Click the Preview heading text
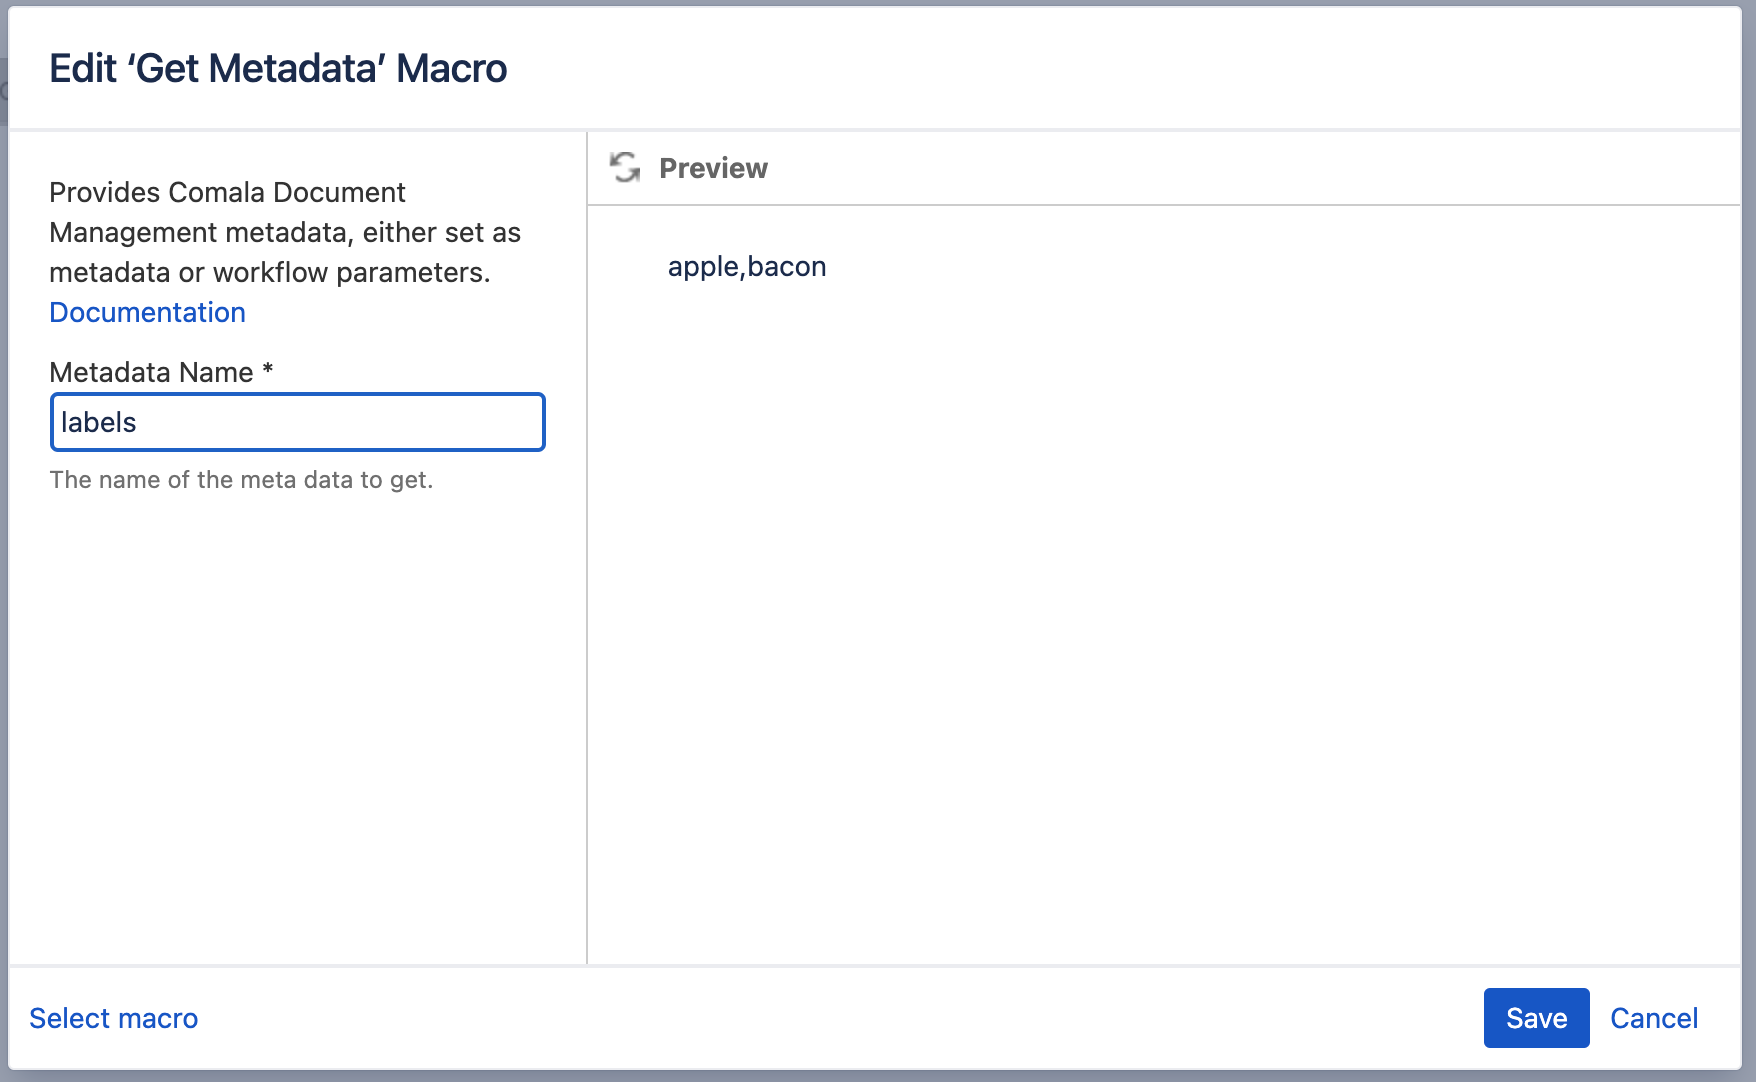 (x=713, y=168)
